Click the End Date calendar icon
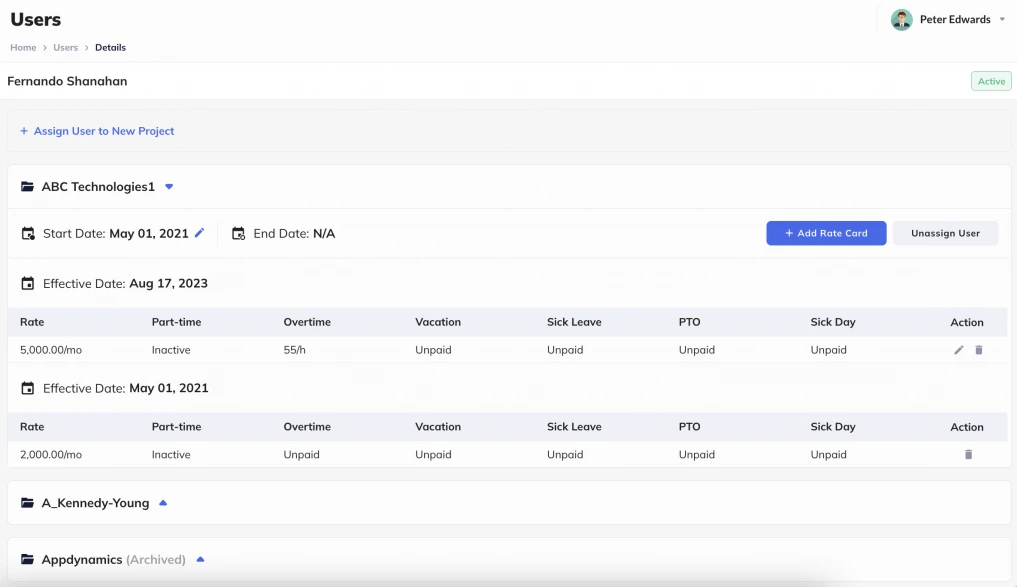Screen dimensions: 1017x587 coord(239,234)
